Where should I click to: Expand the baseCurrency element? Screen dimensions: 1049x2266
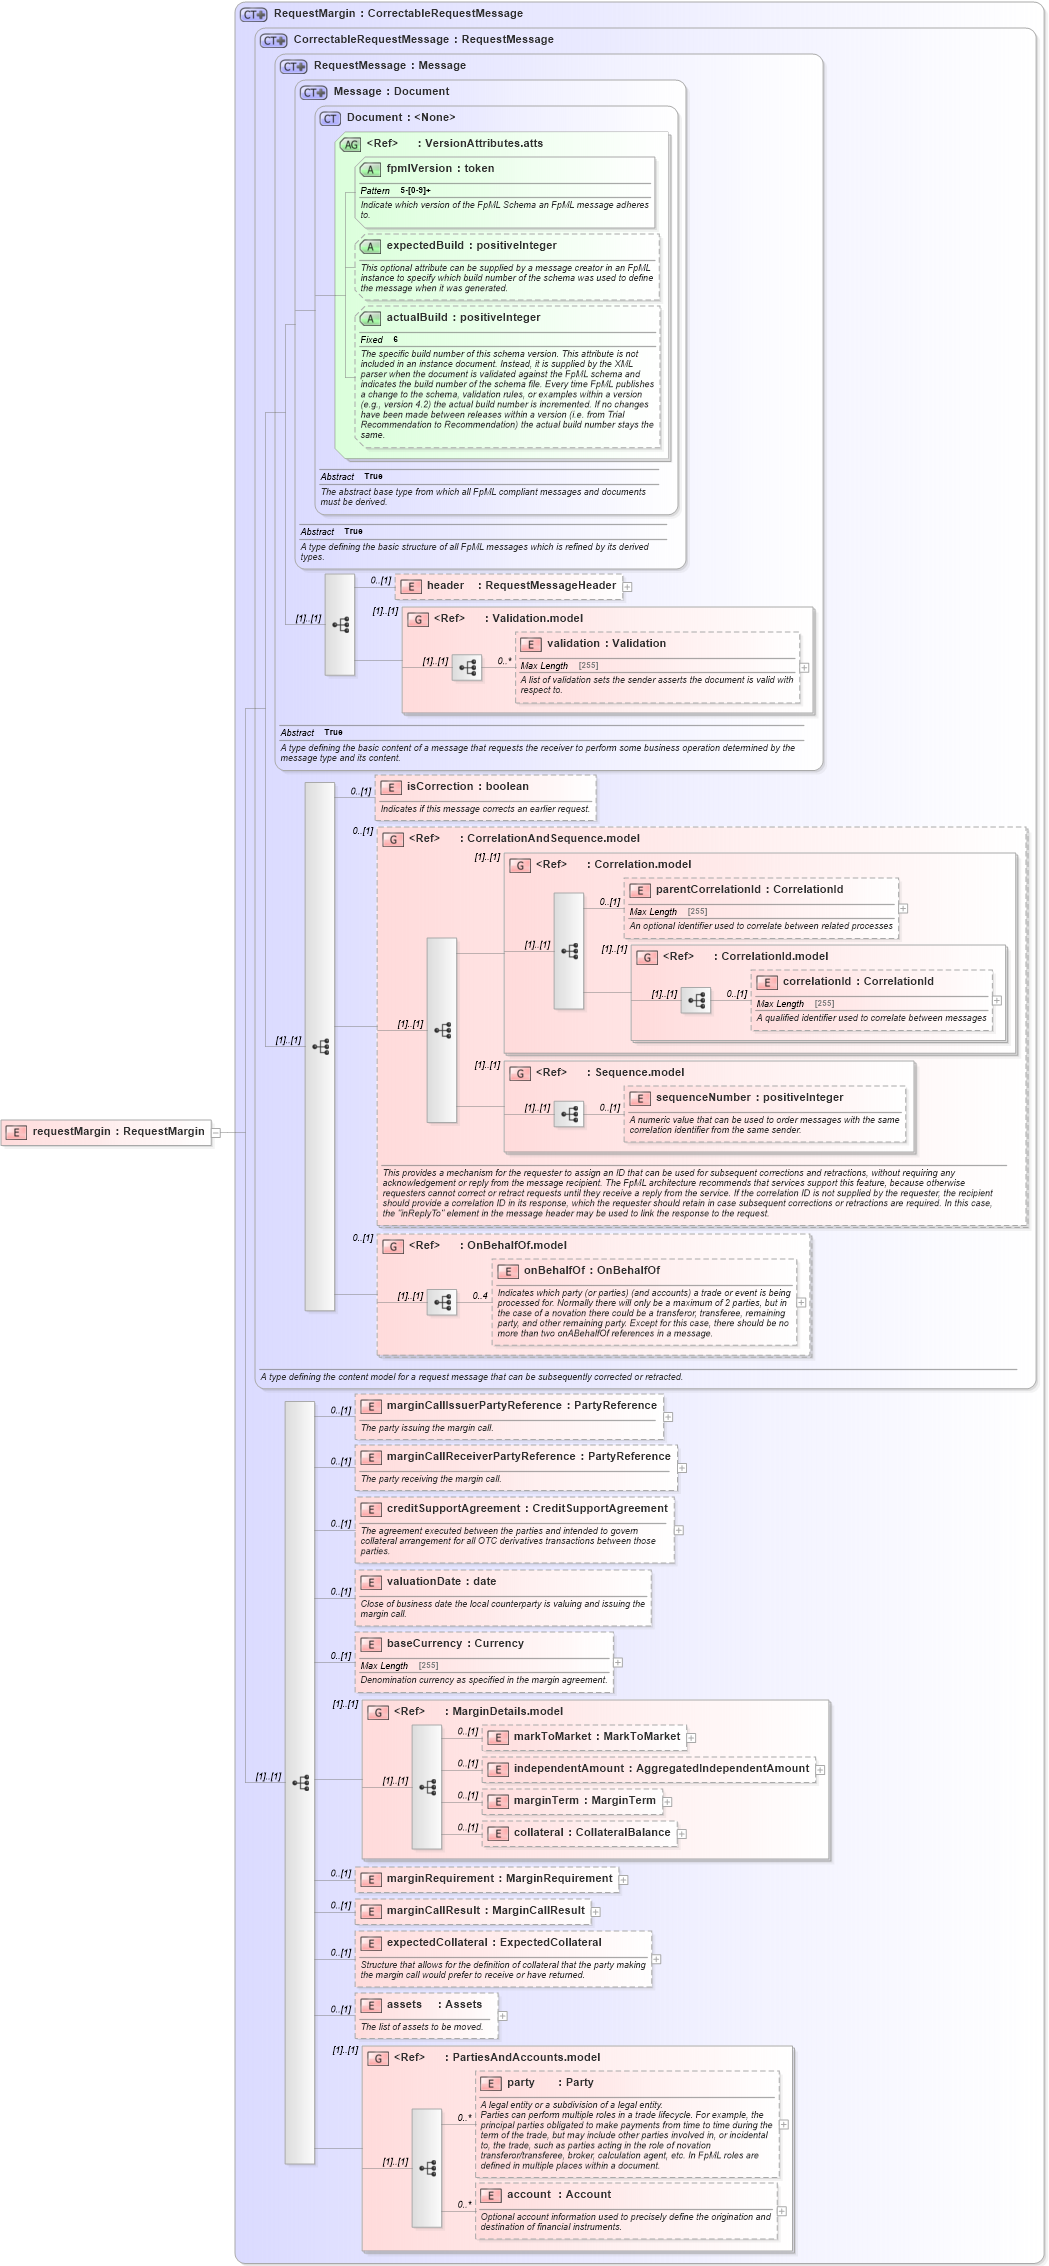[x=618, y=1662]
